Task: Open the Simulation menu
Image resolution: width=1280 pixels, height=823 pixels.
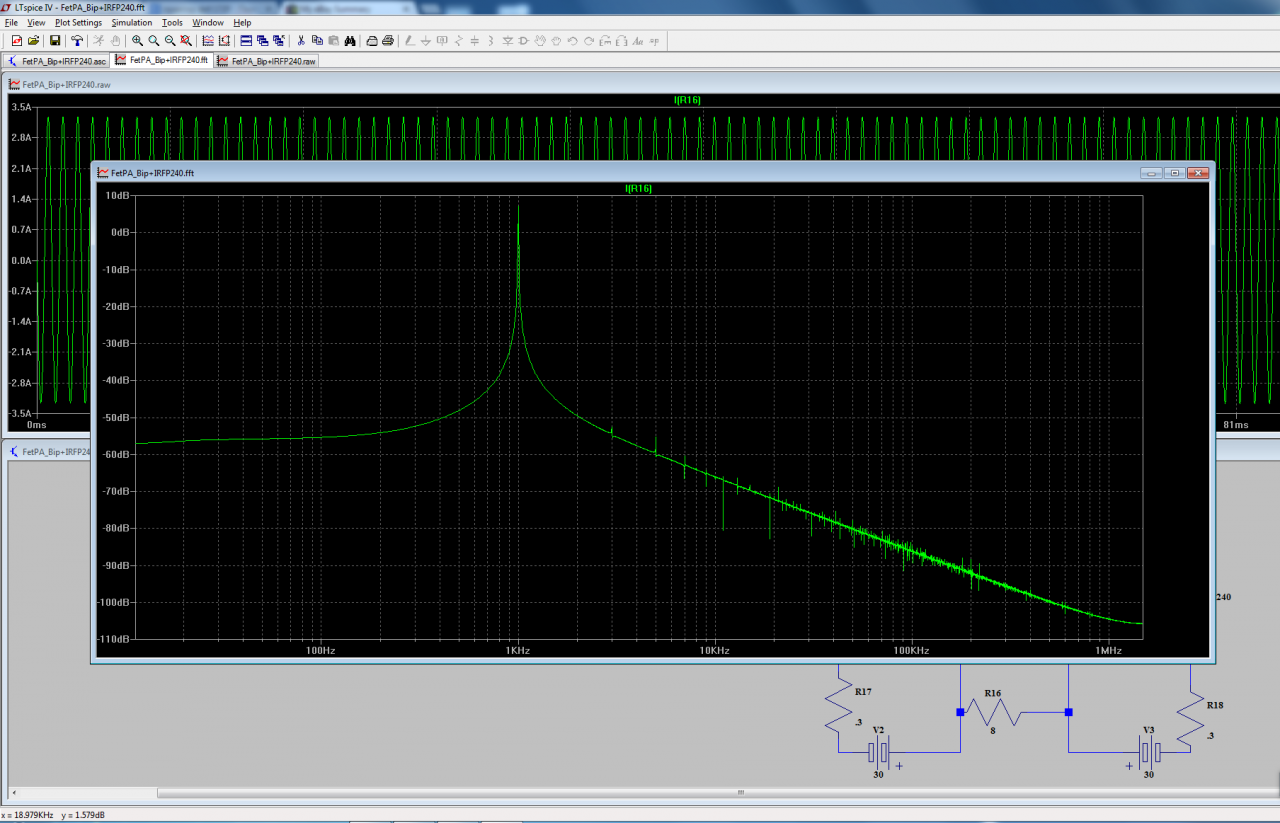Action: 131,22
